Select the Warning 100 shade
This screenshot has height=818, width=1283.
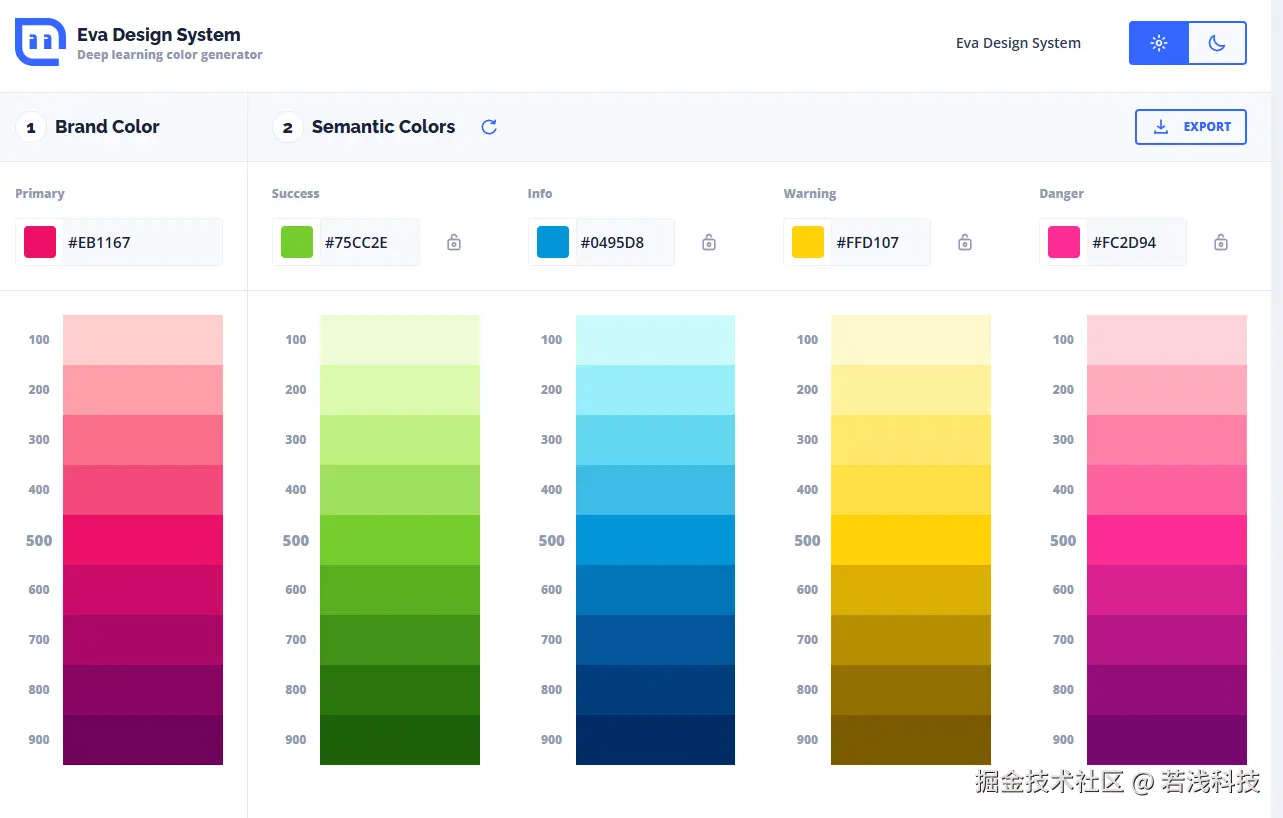[x=911, y=340]
